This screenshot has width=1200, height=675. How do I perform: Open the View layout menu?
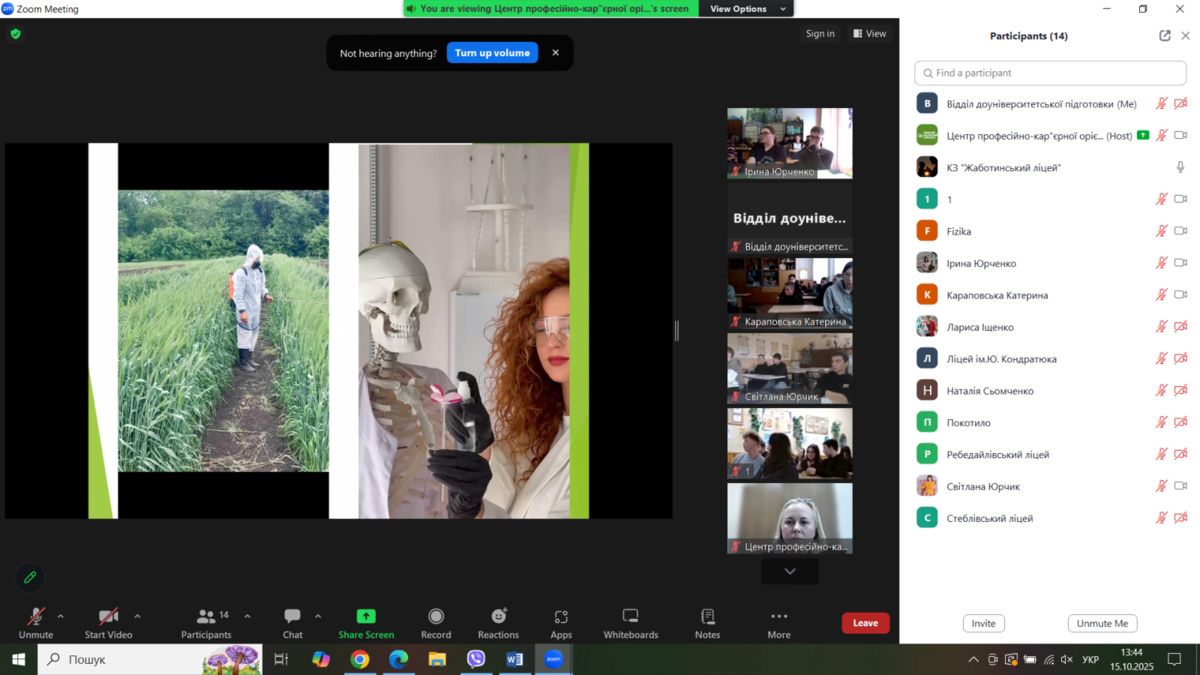[869, 34]
